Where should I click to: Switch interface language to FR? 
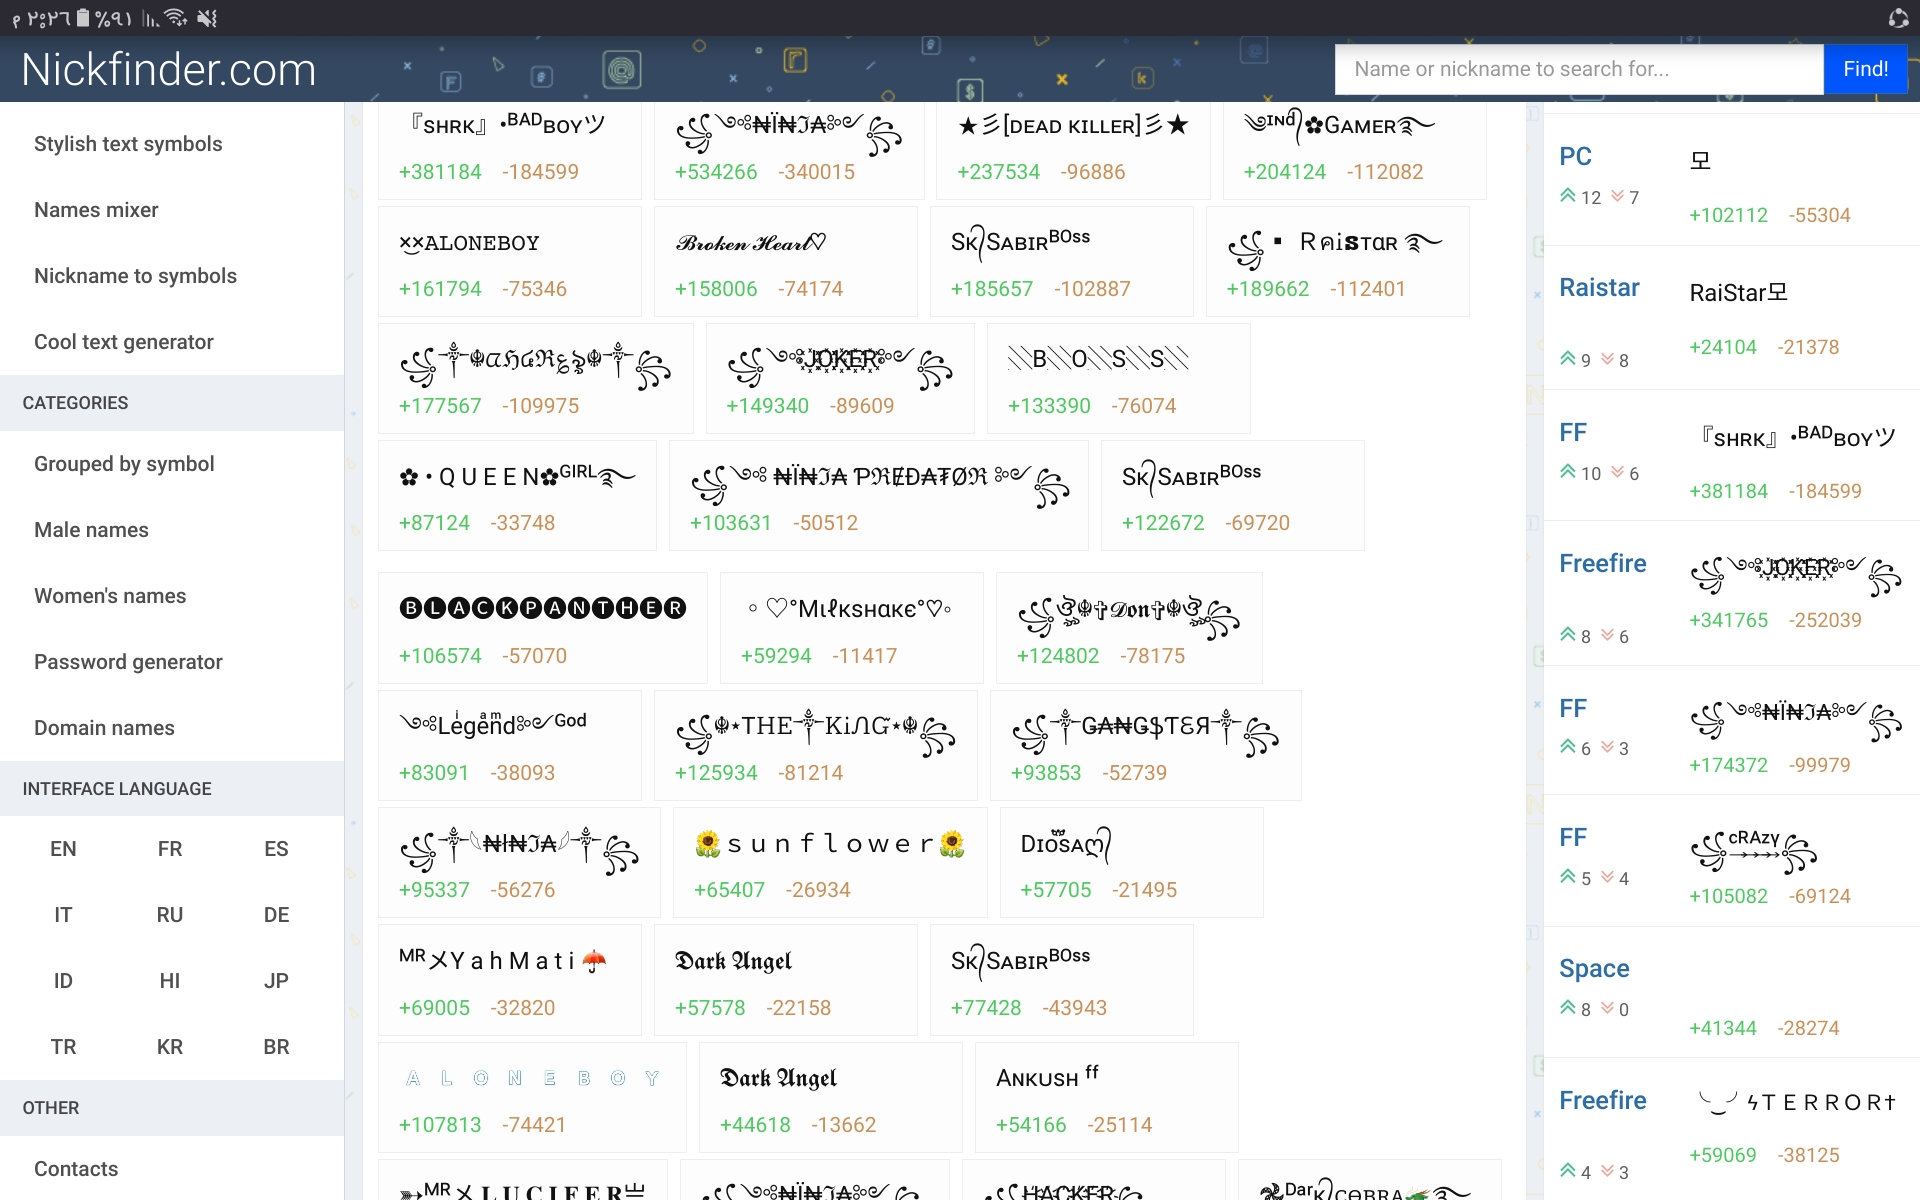click(x=170, y=849)
